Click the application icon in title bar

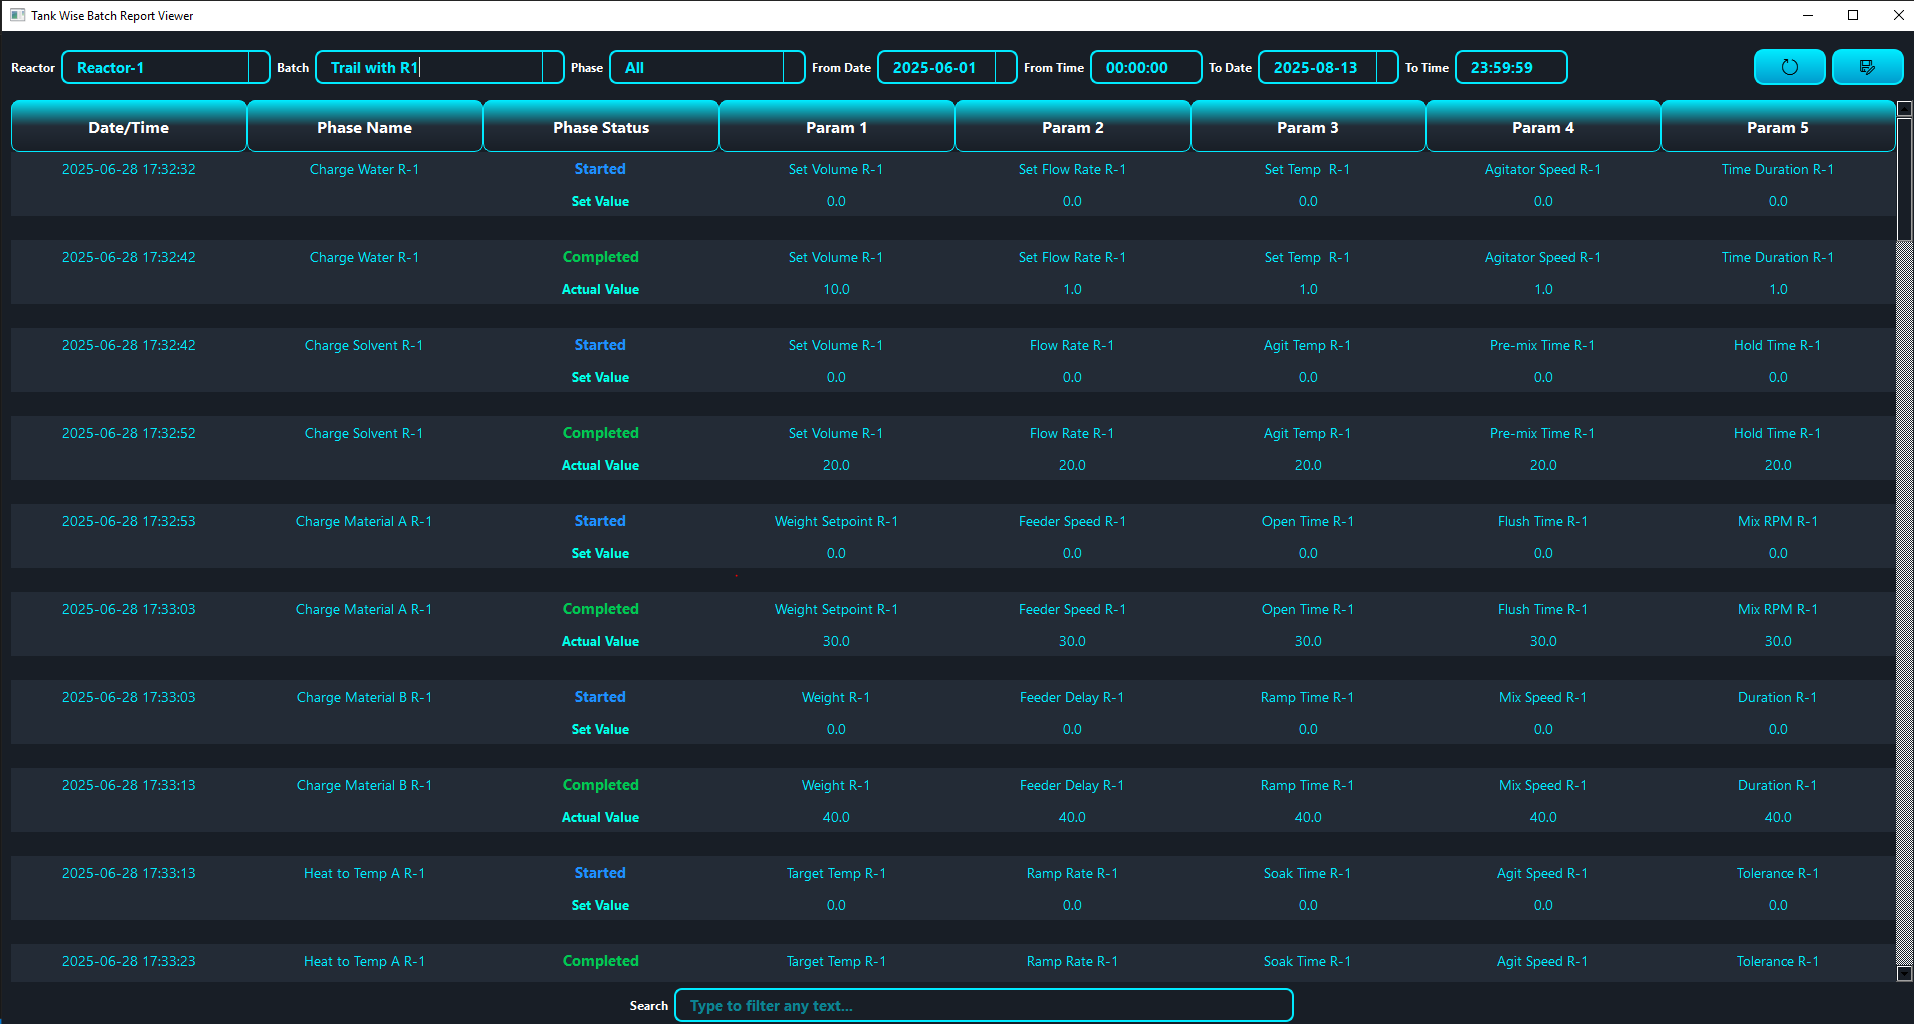(17, 15)
